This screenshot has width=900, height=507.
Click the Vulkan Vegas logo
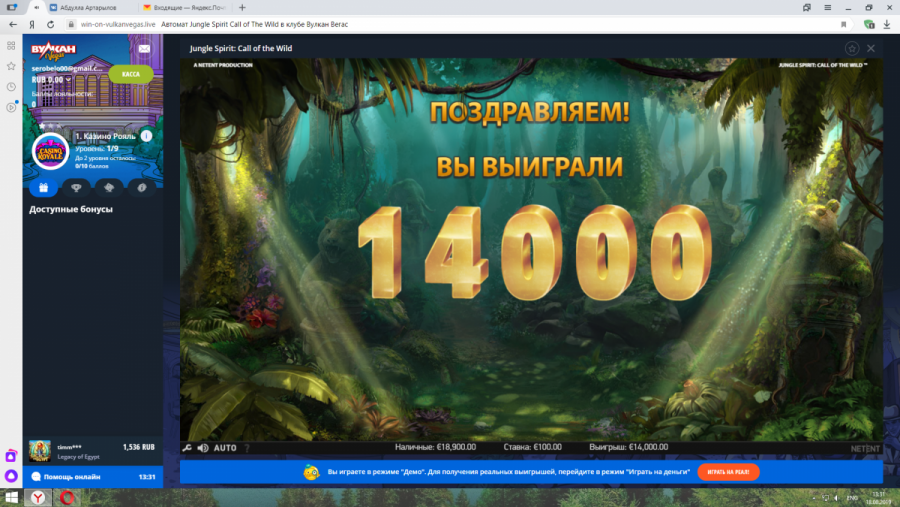tap(53, 51)
